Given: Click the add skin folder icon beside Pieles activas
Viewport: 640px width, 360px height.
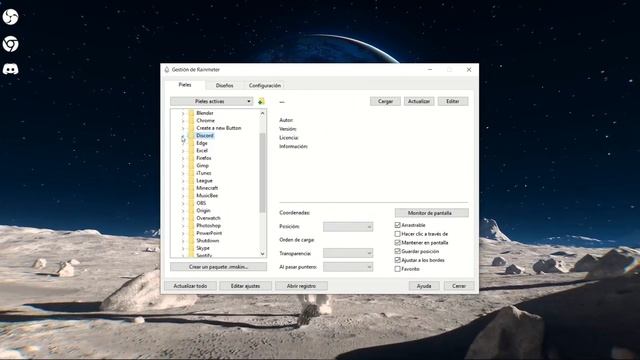Looking at the screenshot, I should tap(261, 101).
